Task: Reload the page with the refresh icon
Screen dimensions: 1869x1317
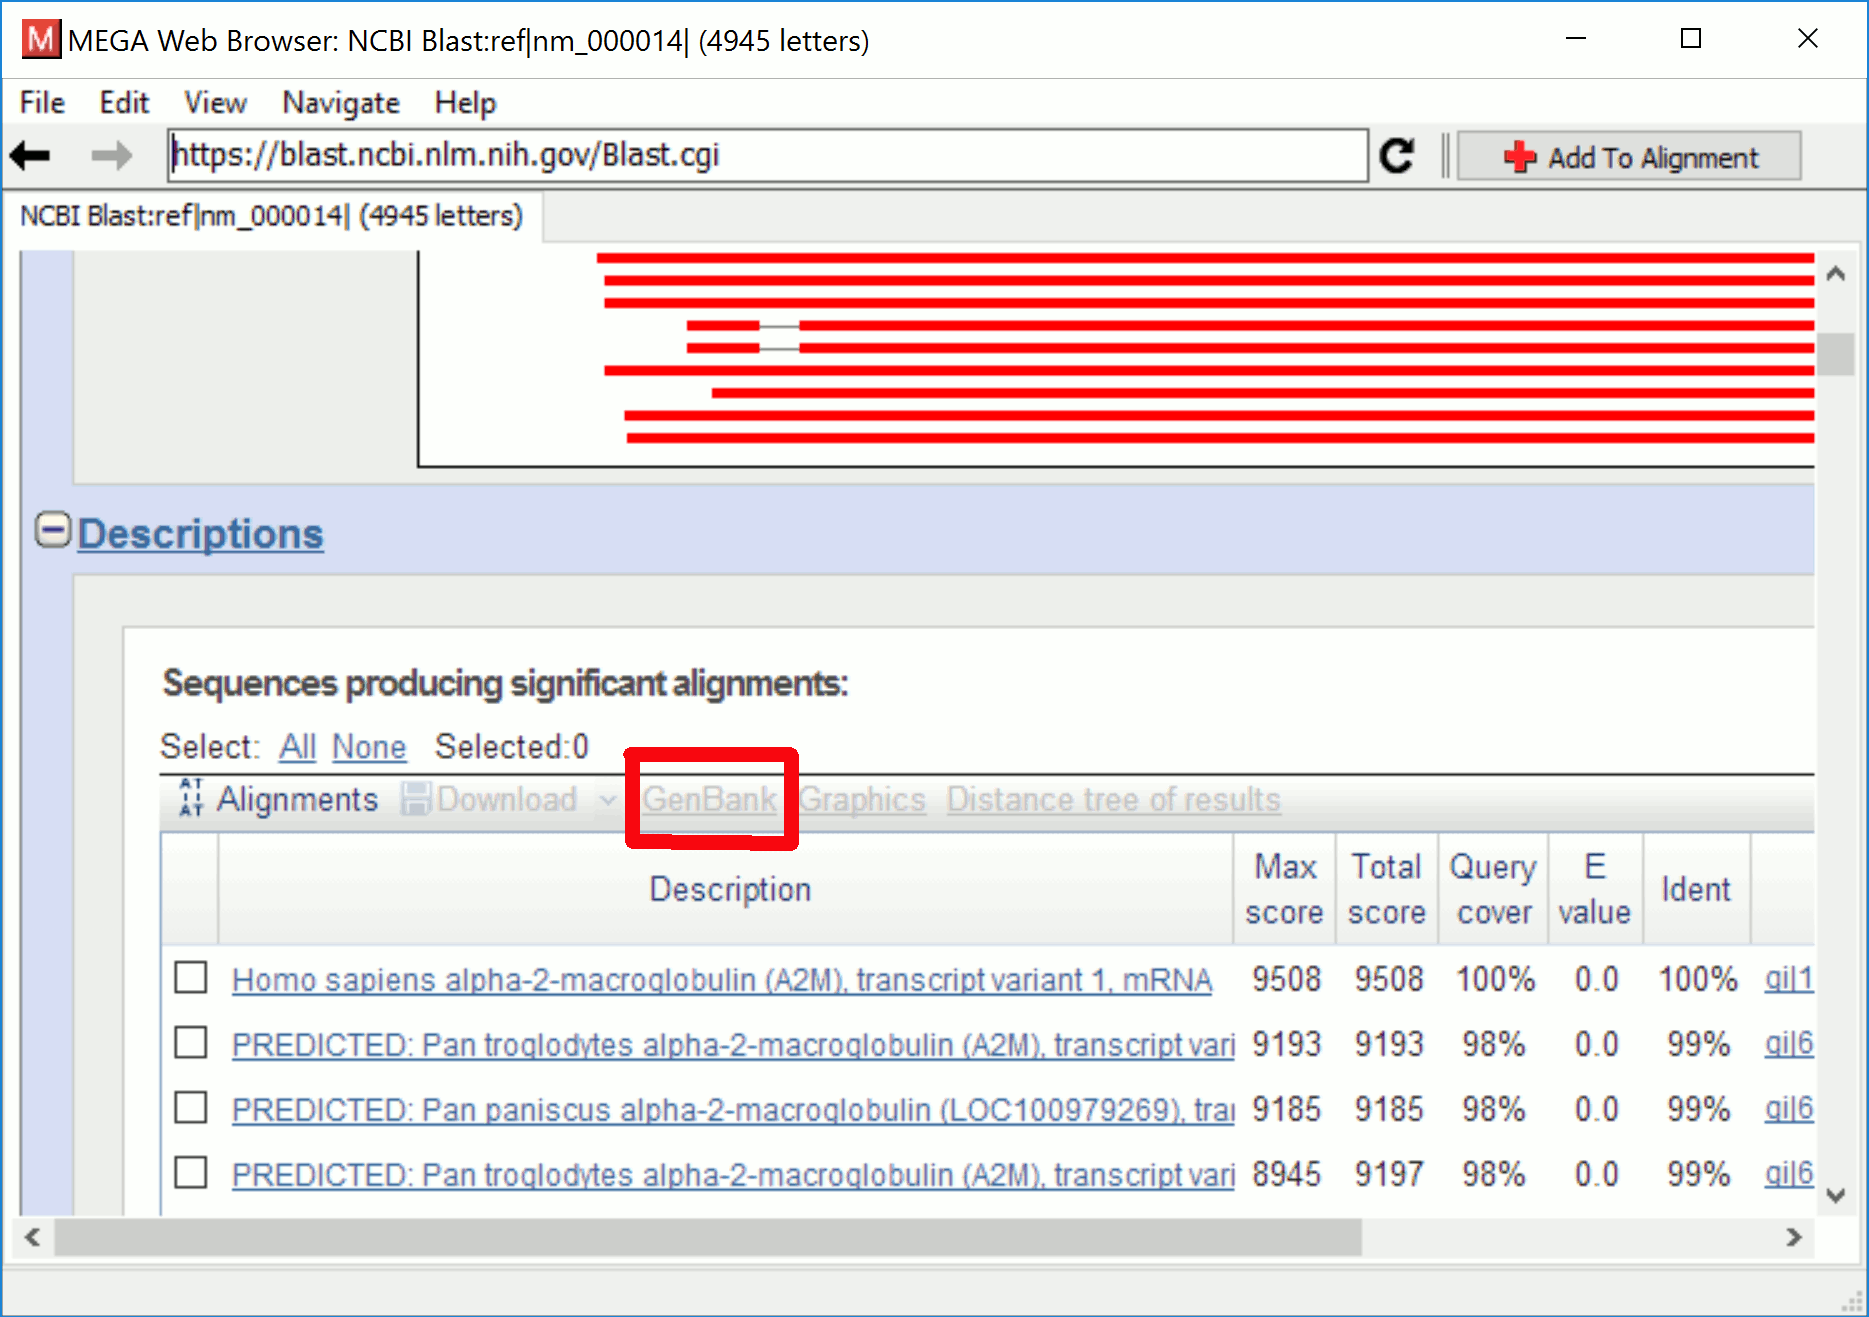Action: [1397, 155]
